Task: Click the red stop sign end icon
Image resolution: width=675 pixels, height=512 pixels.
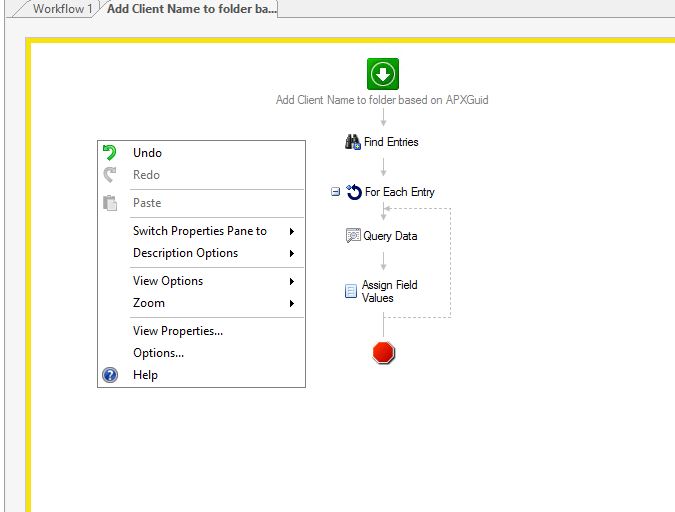Action: coord(383,352)
